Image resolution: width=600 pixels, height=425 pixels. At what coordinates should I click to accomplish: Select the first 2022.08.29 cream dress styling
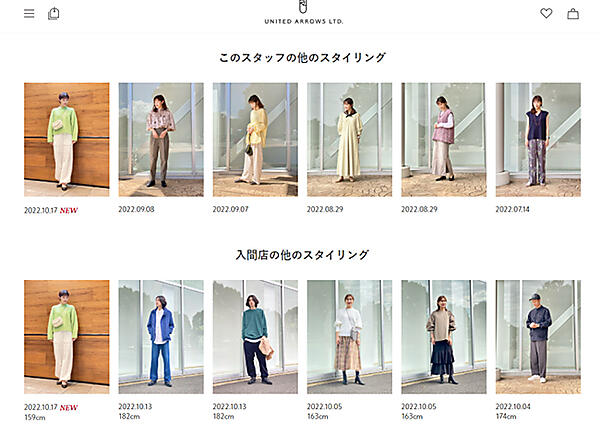point(349,140)
